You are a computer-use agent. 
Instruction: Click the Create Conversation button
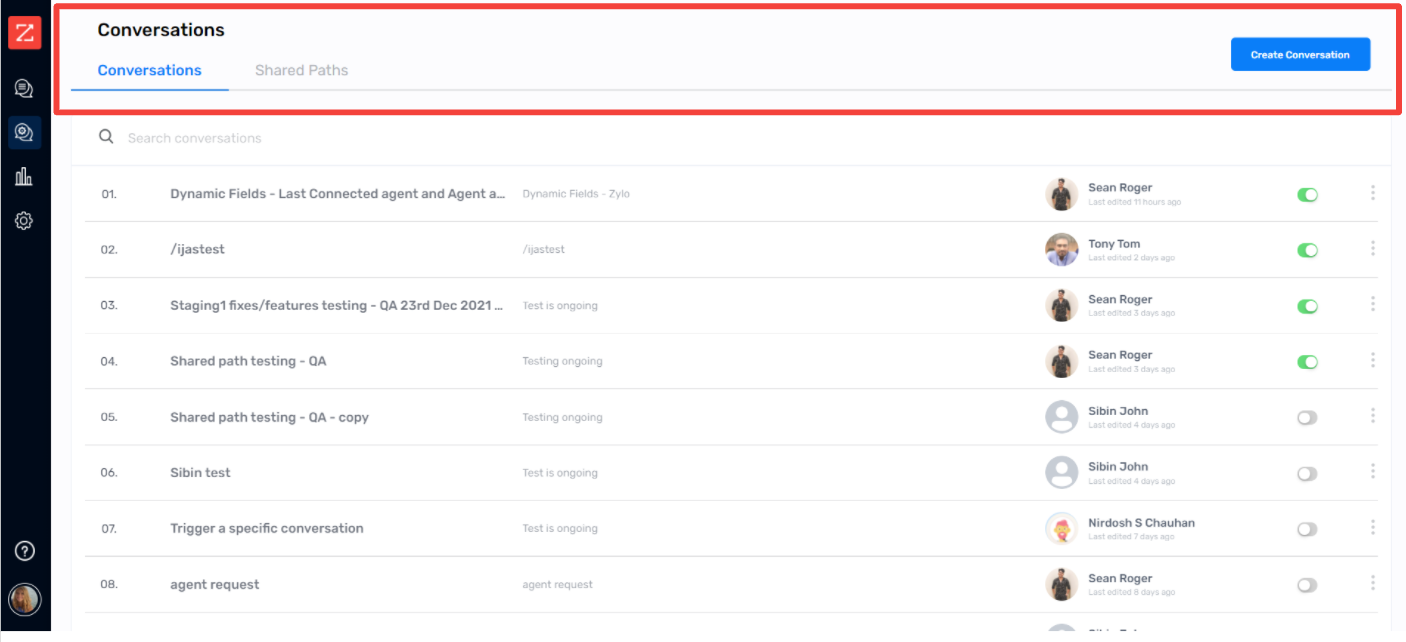1300,54
